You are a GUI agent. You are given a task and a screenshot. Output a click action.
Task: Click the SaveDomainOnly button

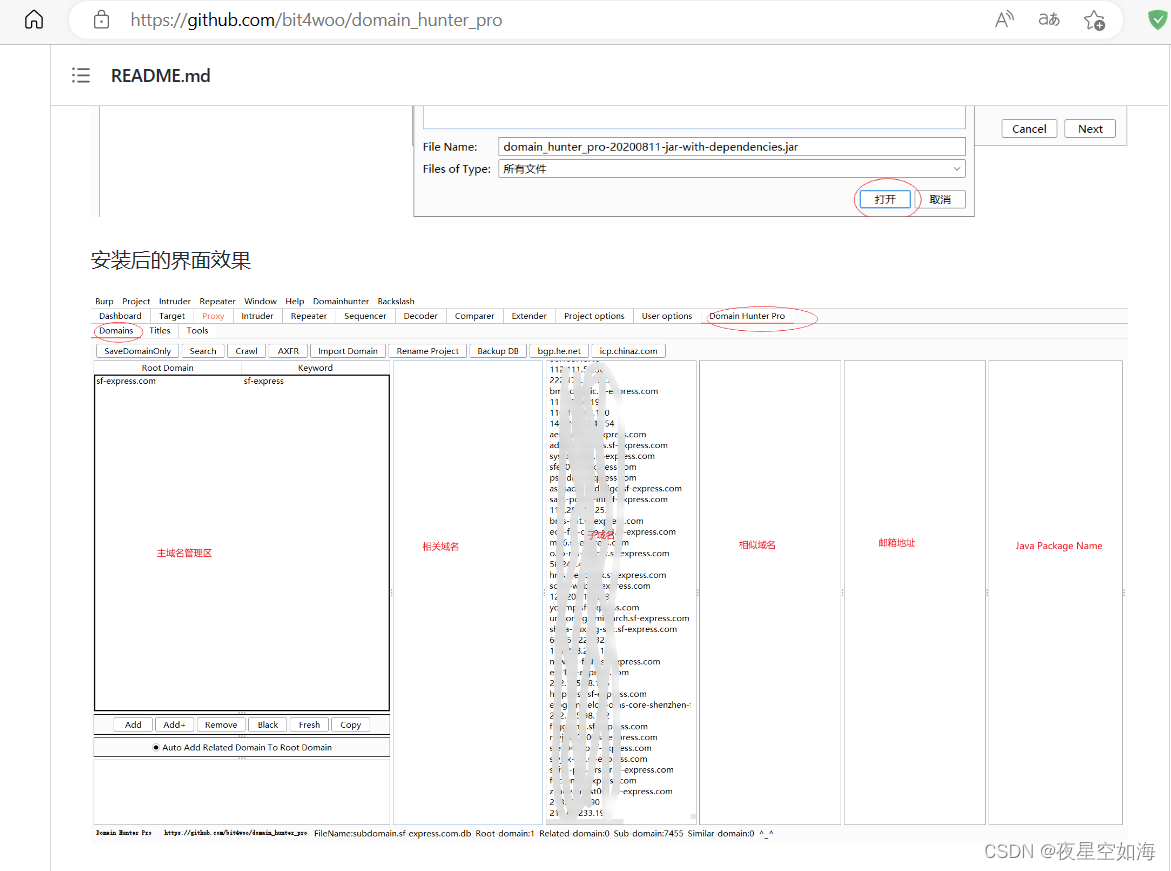click(x=137, y=351)
